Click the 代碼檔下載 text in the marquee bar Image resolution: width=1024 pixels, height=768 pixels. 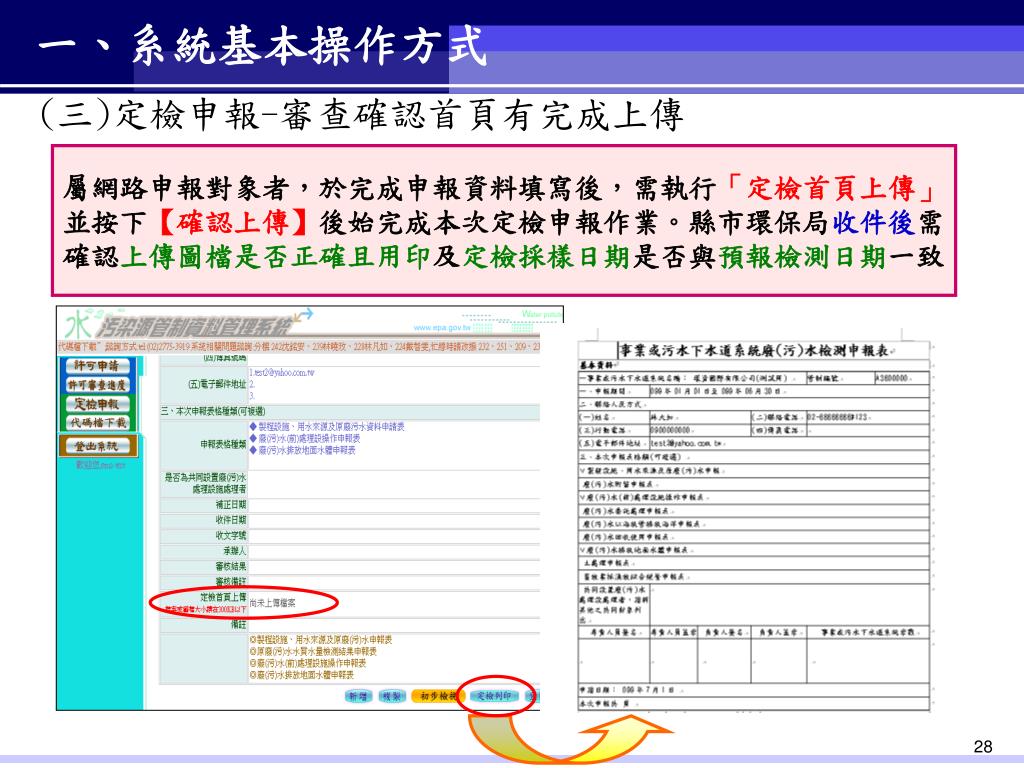[78, 346]
